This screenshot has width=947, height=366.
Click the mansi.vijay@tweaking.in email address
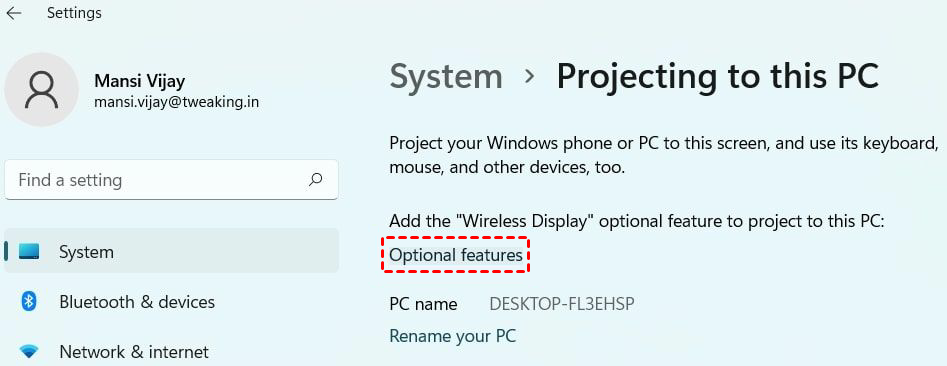coord(177,102)
